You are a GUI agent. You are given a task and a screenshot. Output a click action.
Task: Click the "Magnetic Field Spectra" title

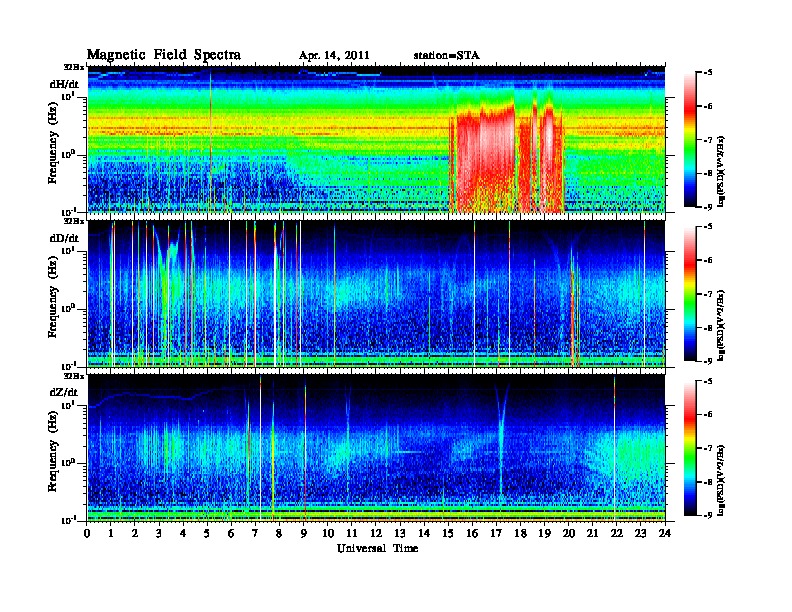164,55
